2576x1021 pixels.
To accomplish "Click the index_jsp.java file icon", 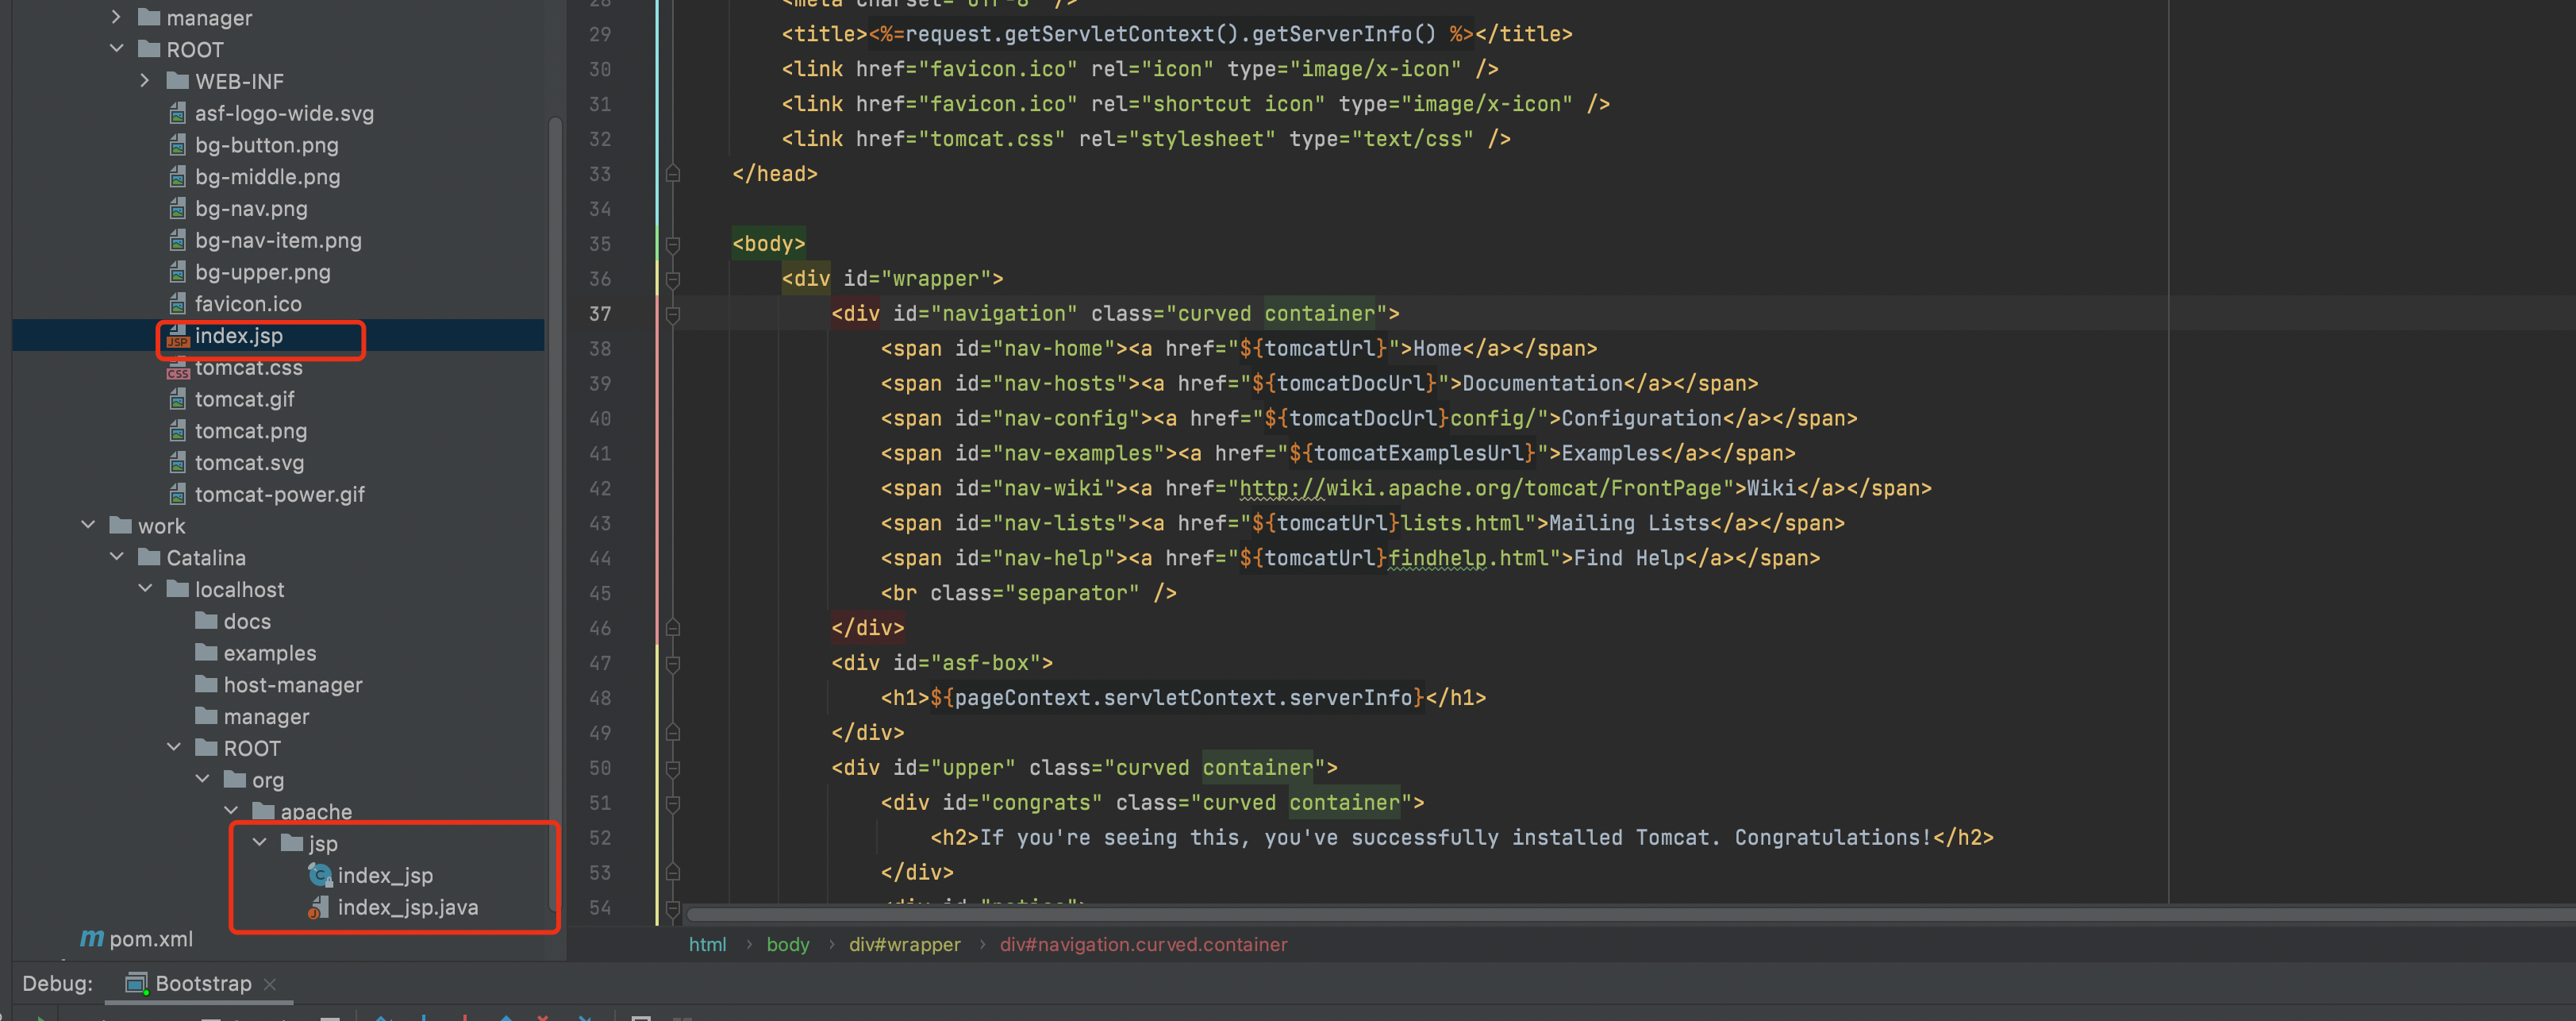I will tap(319, 907).
